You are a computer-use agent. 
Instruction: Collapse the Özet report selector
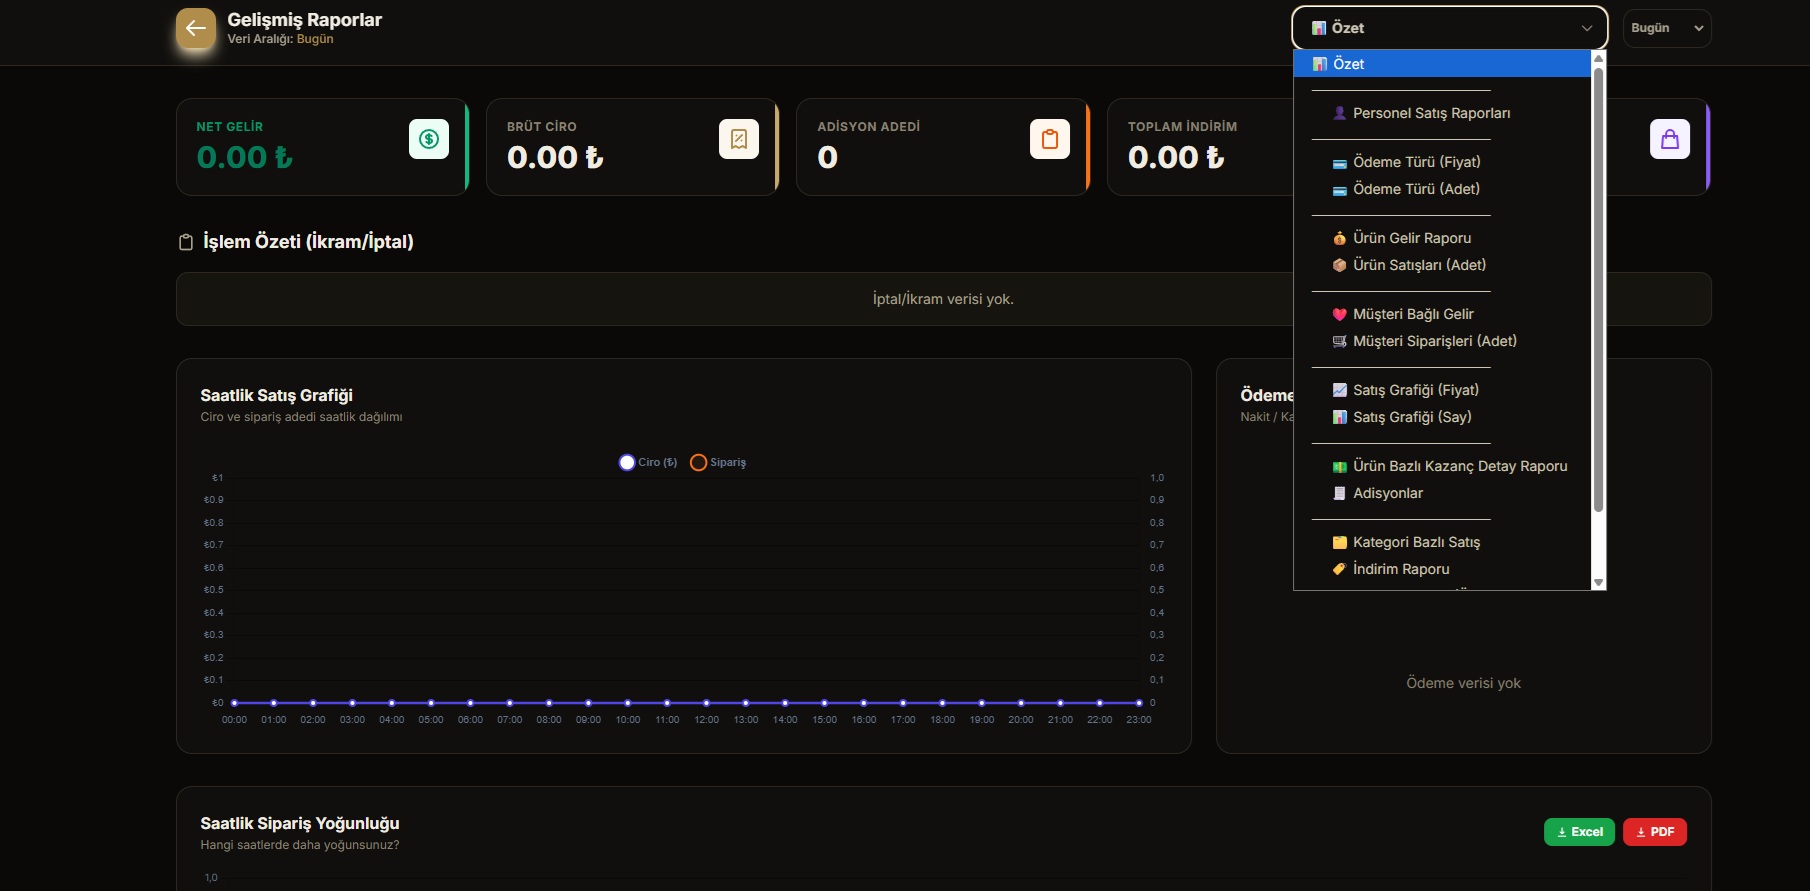click(1450, 28)
